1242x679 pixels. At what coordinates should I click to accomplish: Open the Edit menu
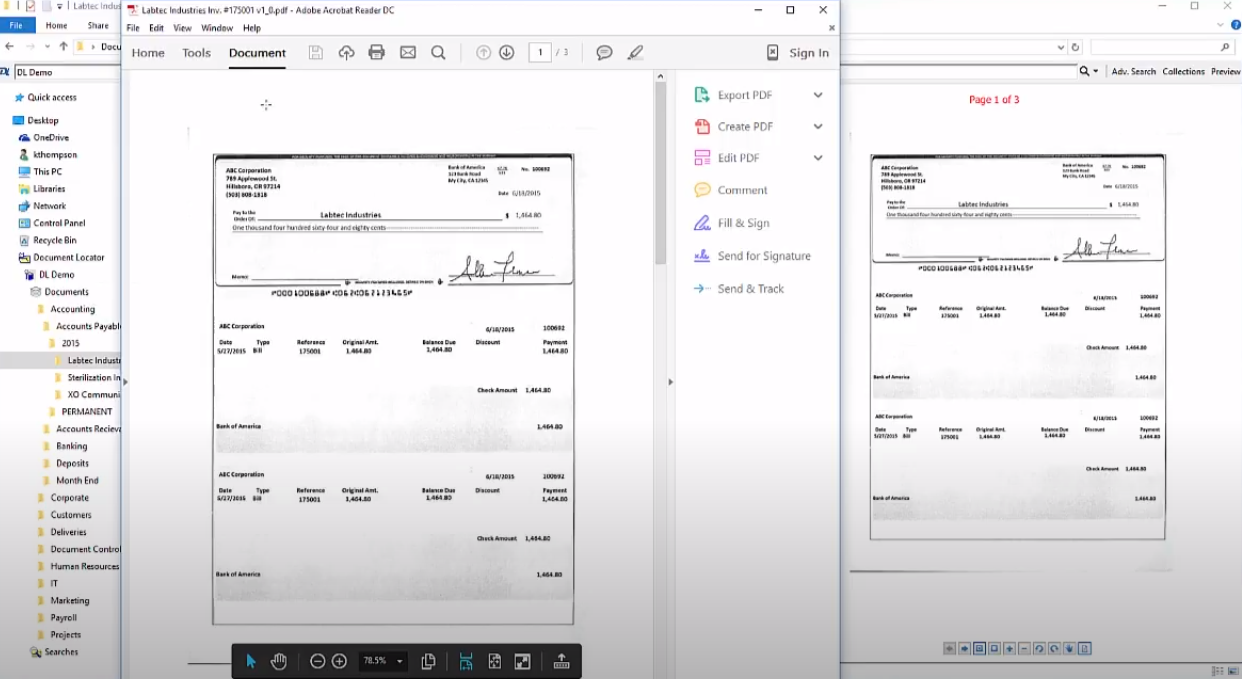click(156, 28)
